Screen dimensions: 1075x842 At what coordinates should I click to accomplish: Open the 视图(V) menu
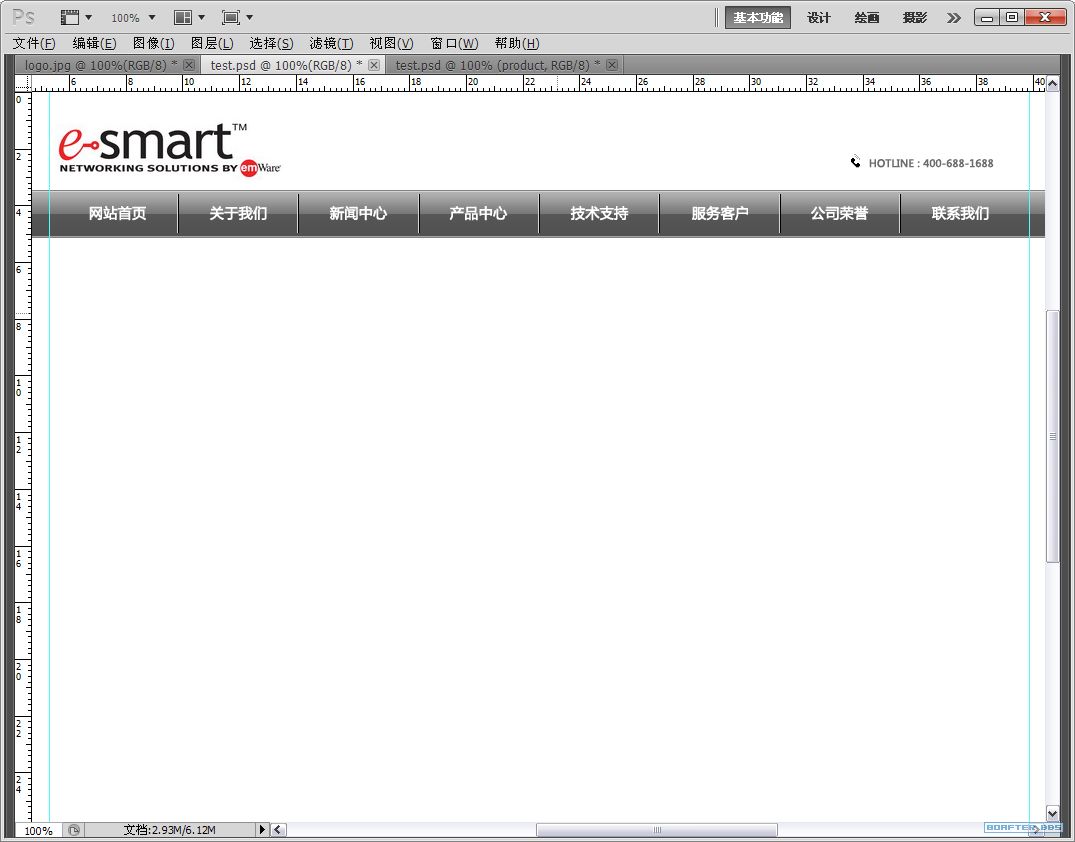point(391,43)
